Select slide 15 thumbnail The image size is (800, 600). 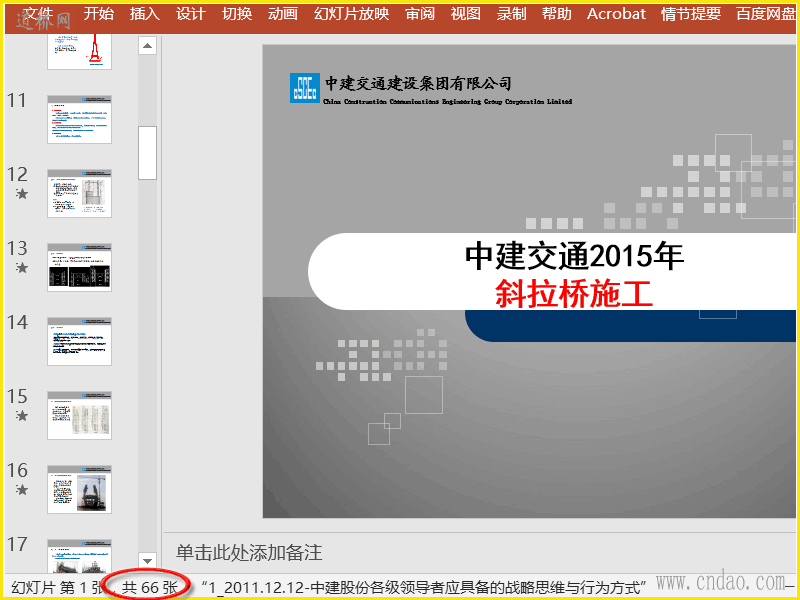(80, 415)
